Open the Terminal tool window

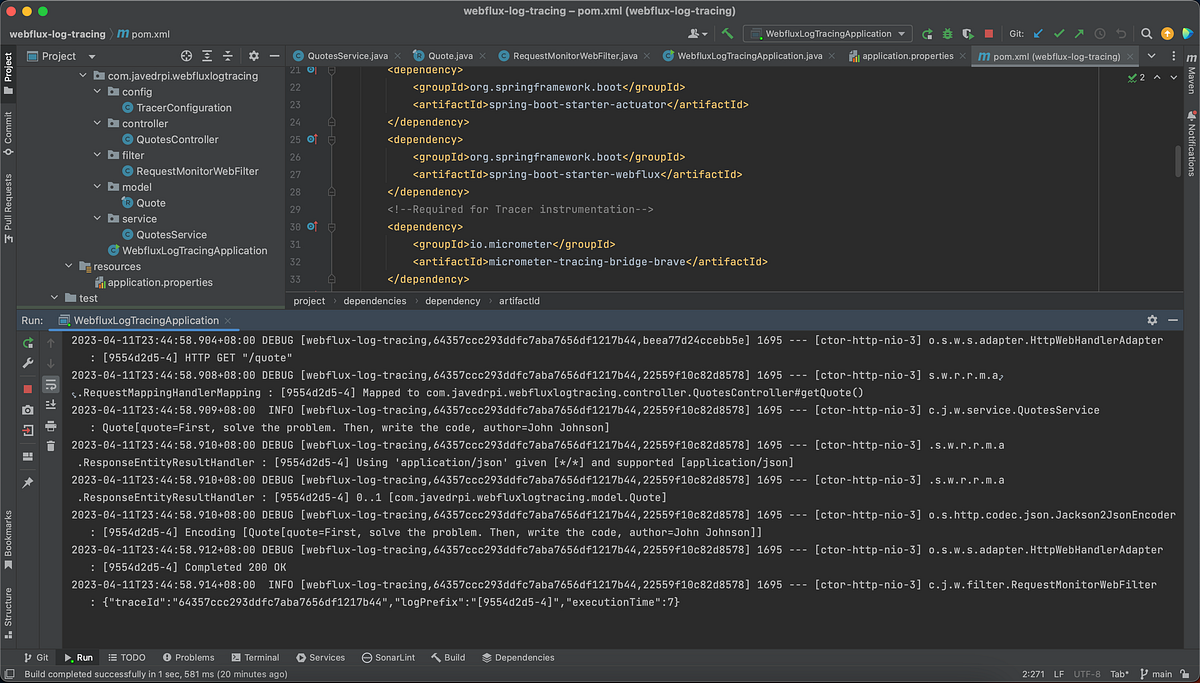pyautogui.click(x=255, y=657)
